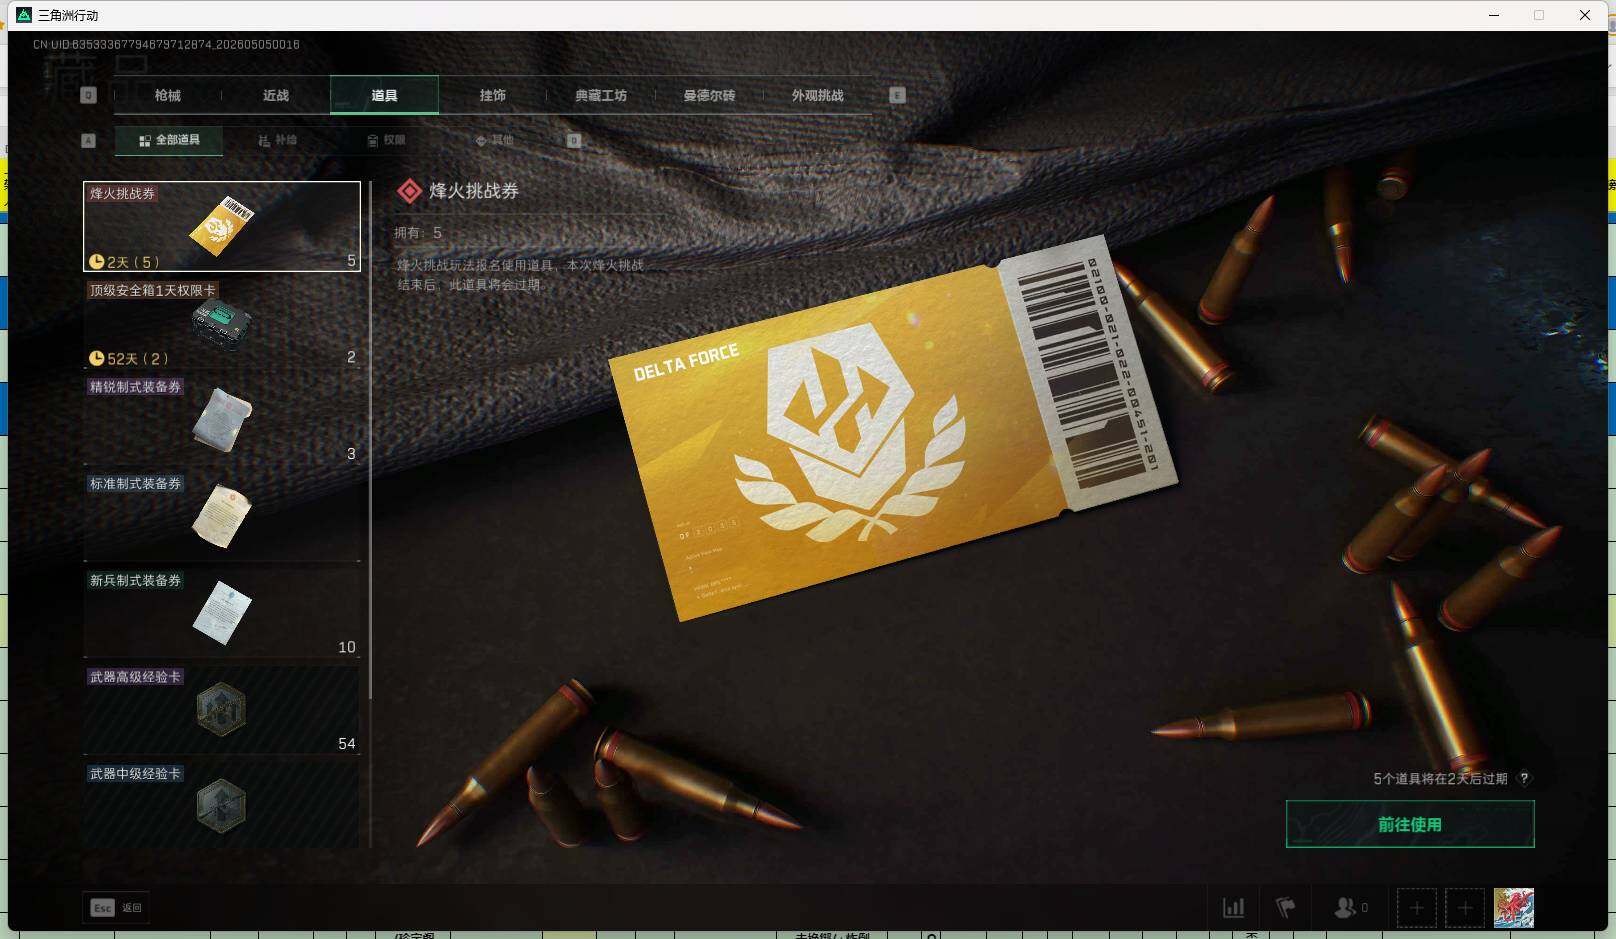The image size is (1616, 939).
Task: Click the 拥有: 5 text
Action: pos(418,233)
